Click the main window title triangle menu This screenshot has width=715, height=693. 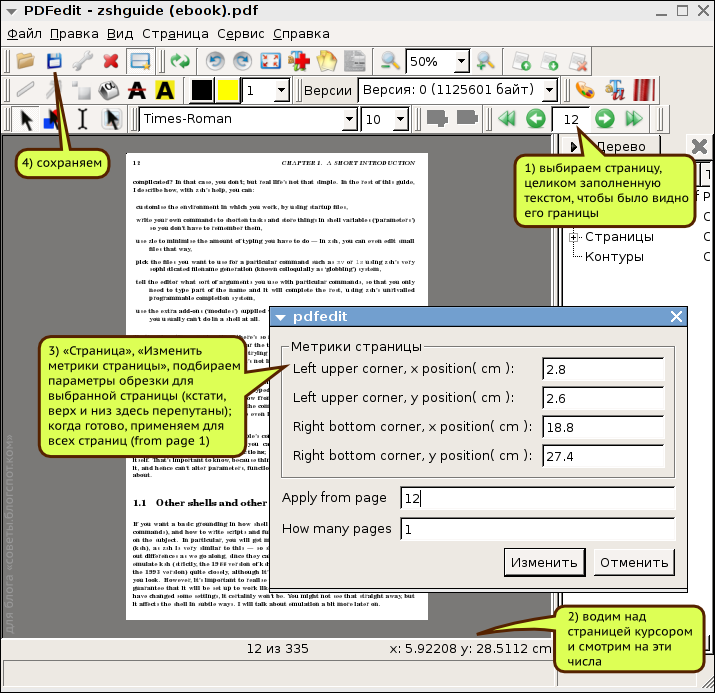pyautogui.click(x=11, y=11)
